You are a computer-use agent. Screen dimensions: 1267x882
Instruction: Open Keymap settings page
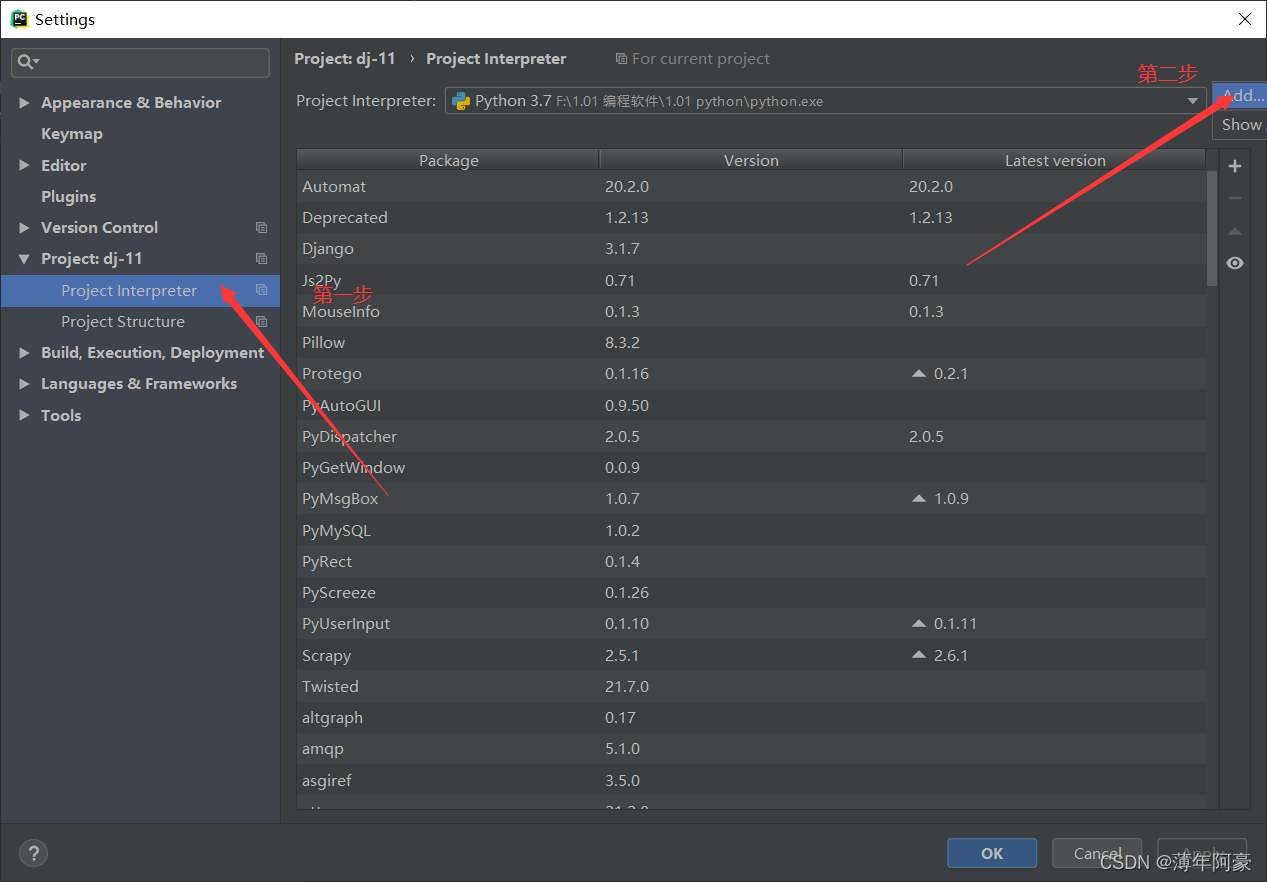(72, 134)
